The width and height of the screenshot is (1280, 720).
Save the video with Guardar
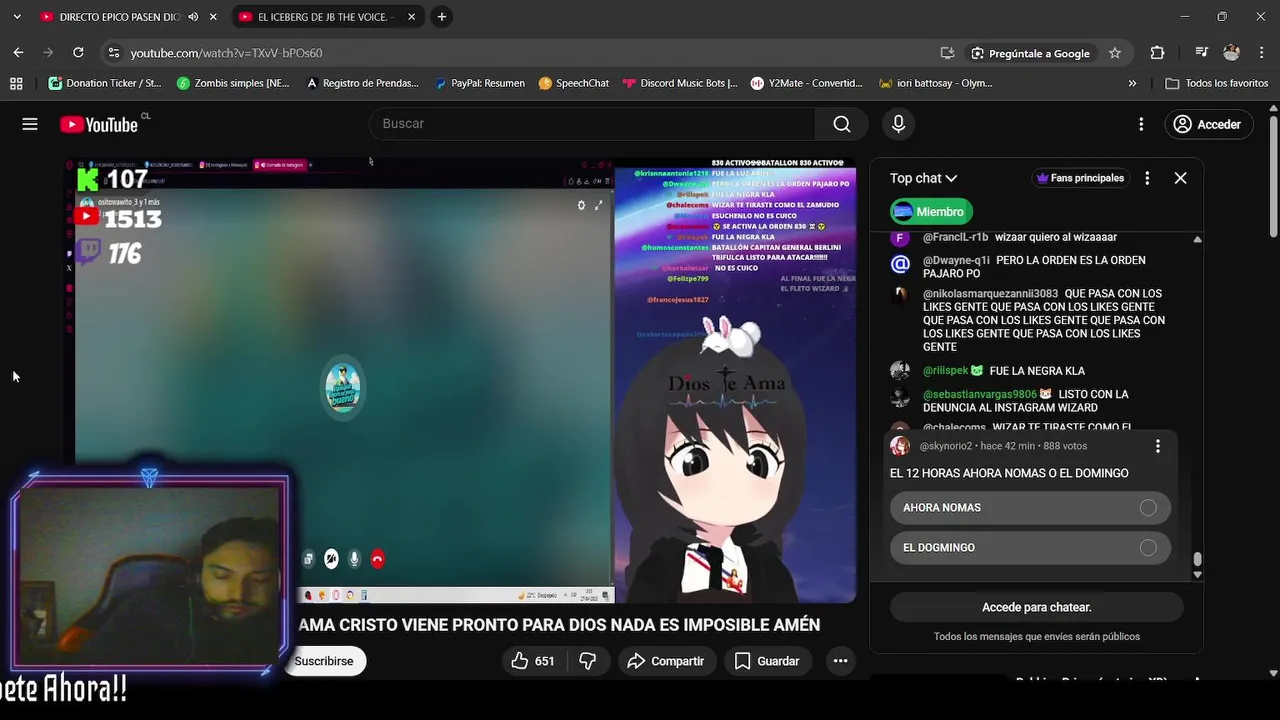pyautogui.click(x=767, y=661)
